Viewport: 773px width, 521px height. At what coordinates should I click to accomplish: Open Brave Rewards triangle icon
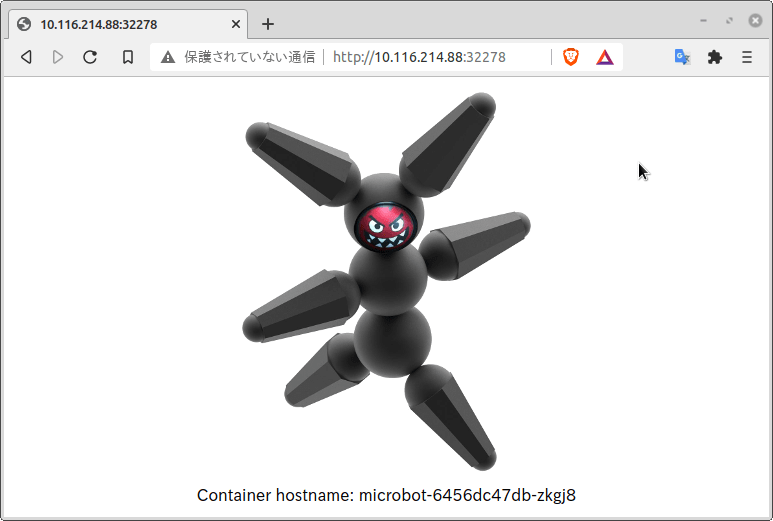pos(605,58)
